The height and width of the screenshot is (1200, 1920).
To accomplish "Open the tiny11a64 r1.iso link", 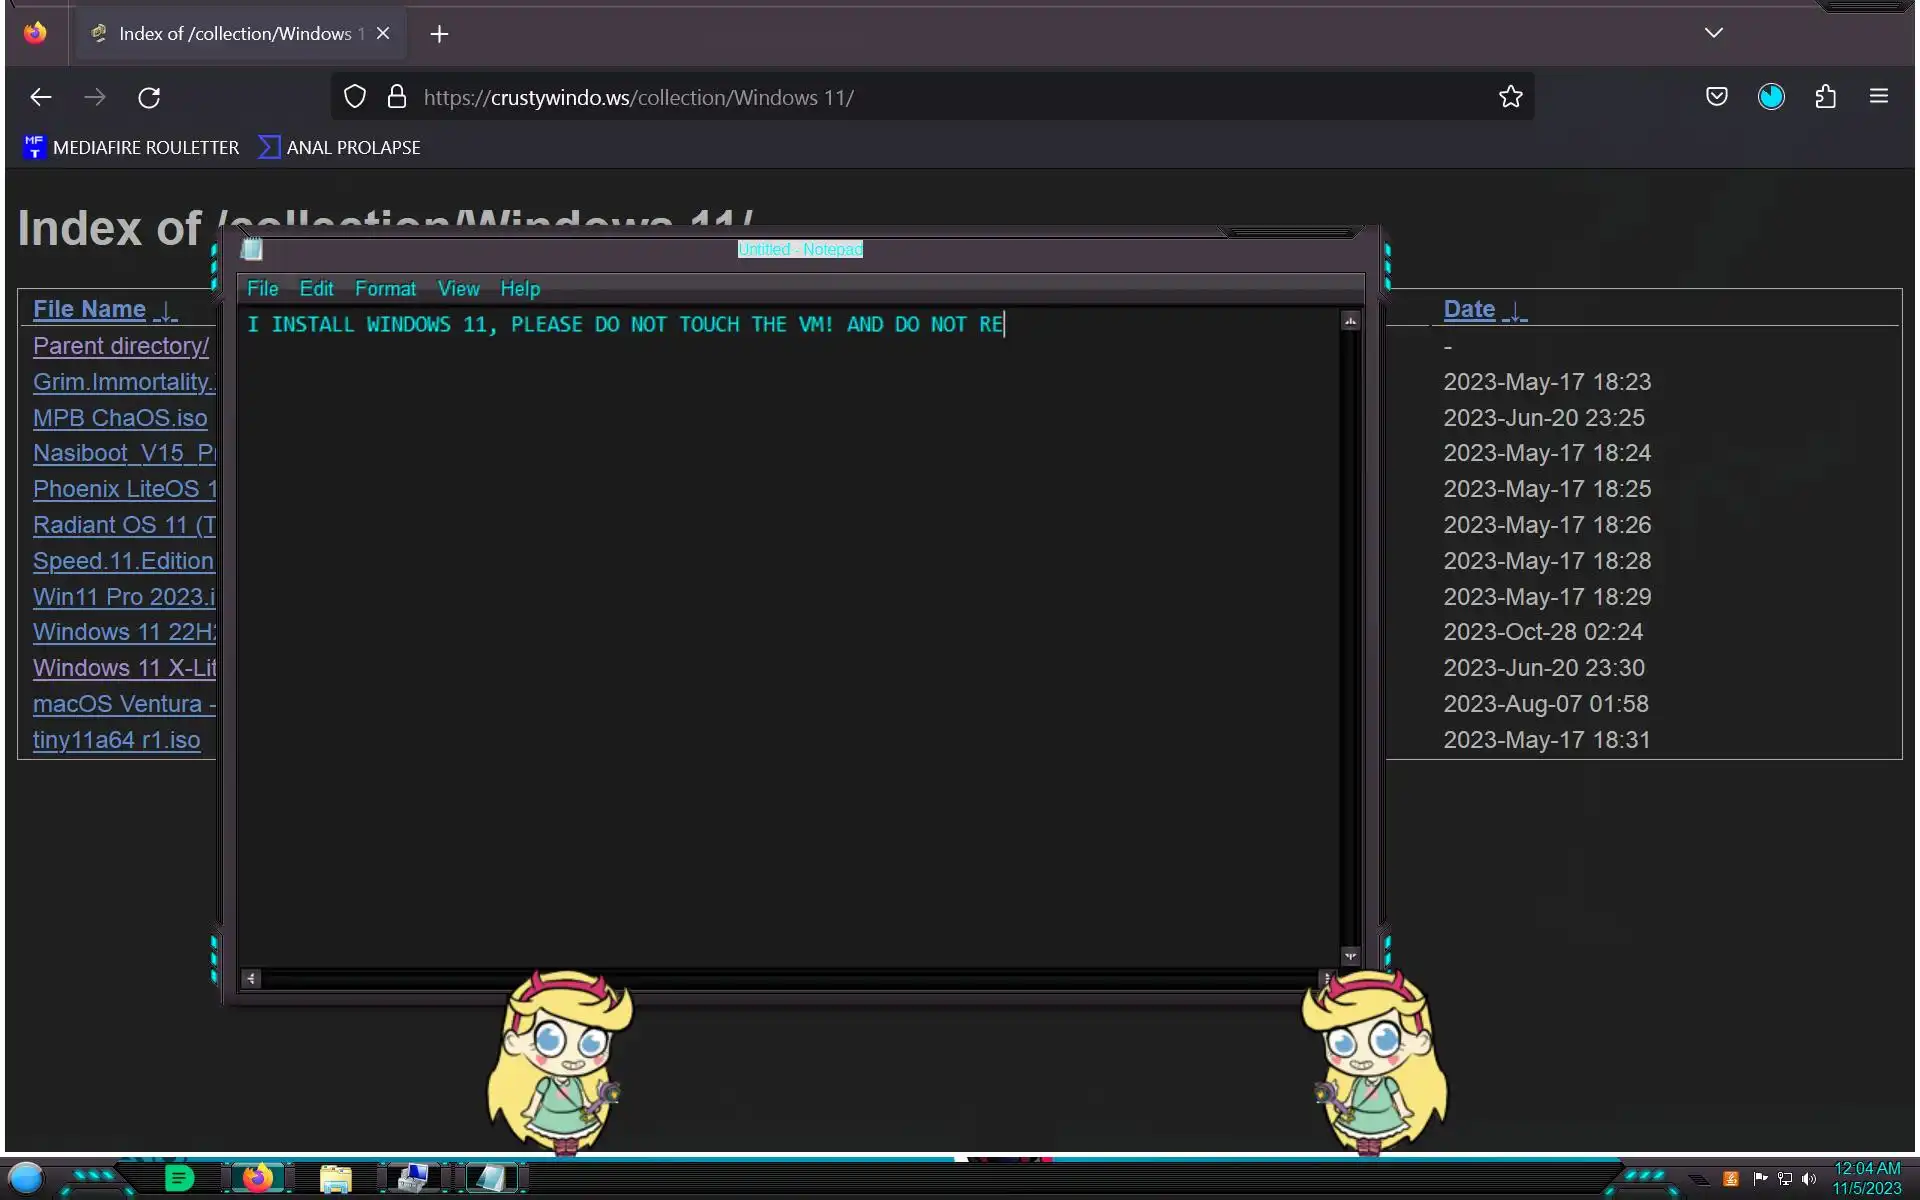I will [x=116, y=740].
